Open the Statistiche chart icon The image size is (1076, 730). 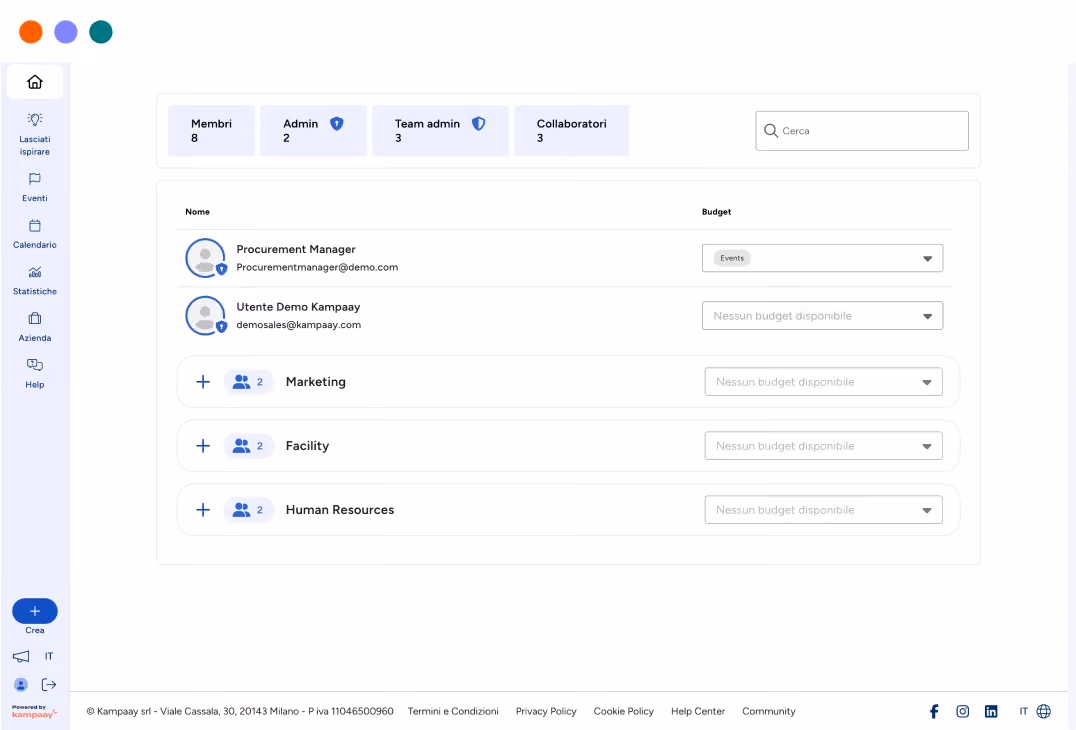pyautogui.click(x=35, y=272)
